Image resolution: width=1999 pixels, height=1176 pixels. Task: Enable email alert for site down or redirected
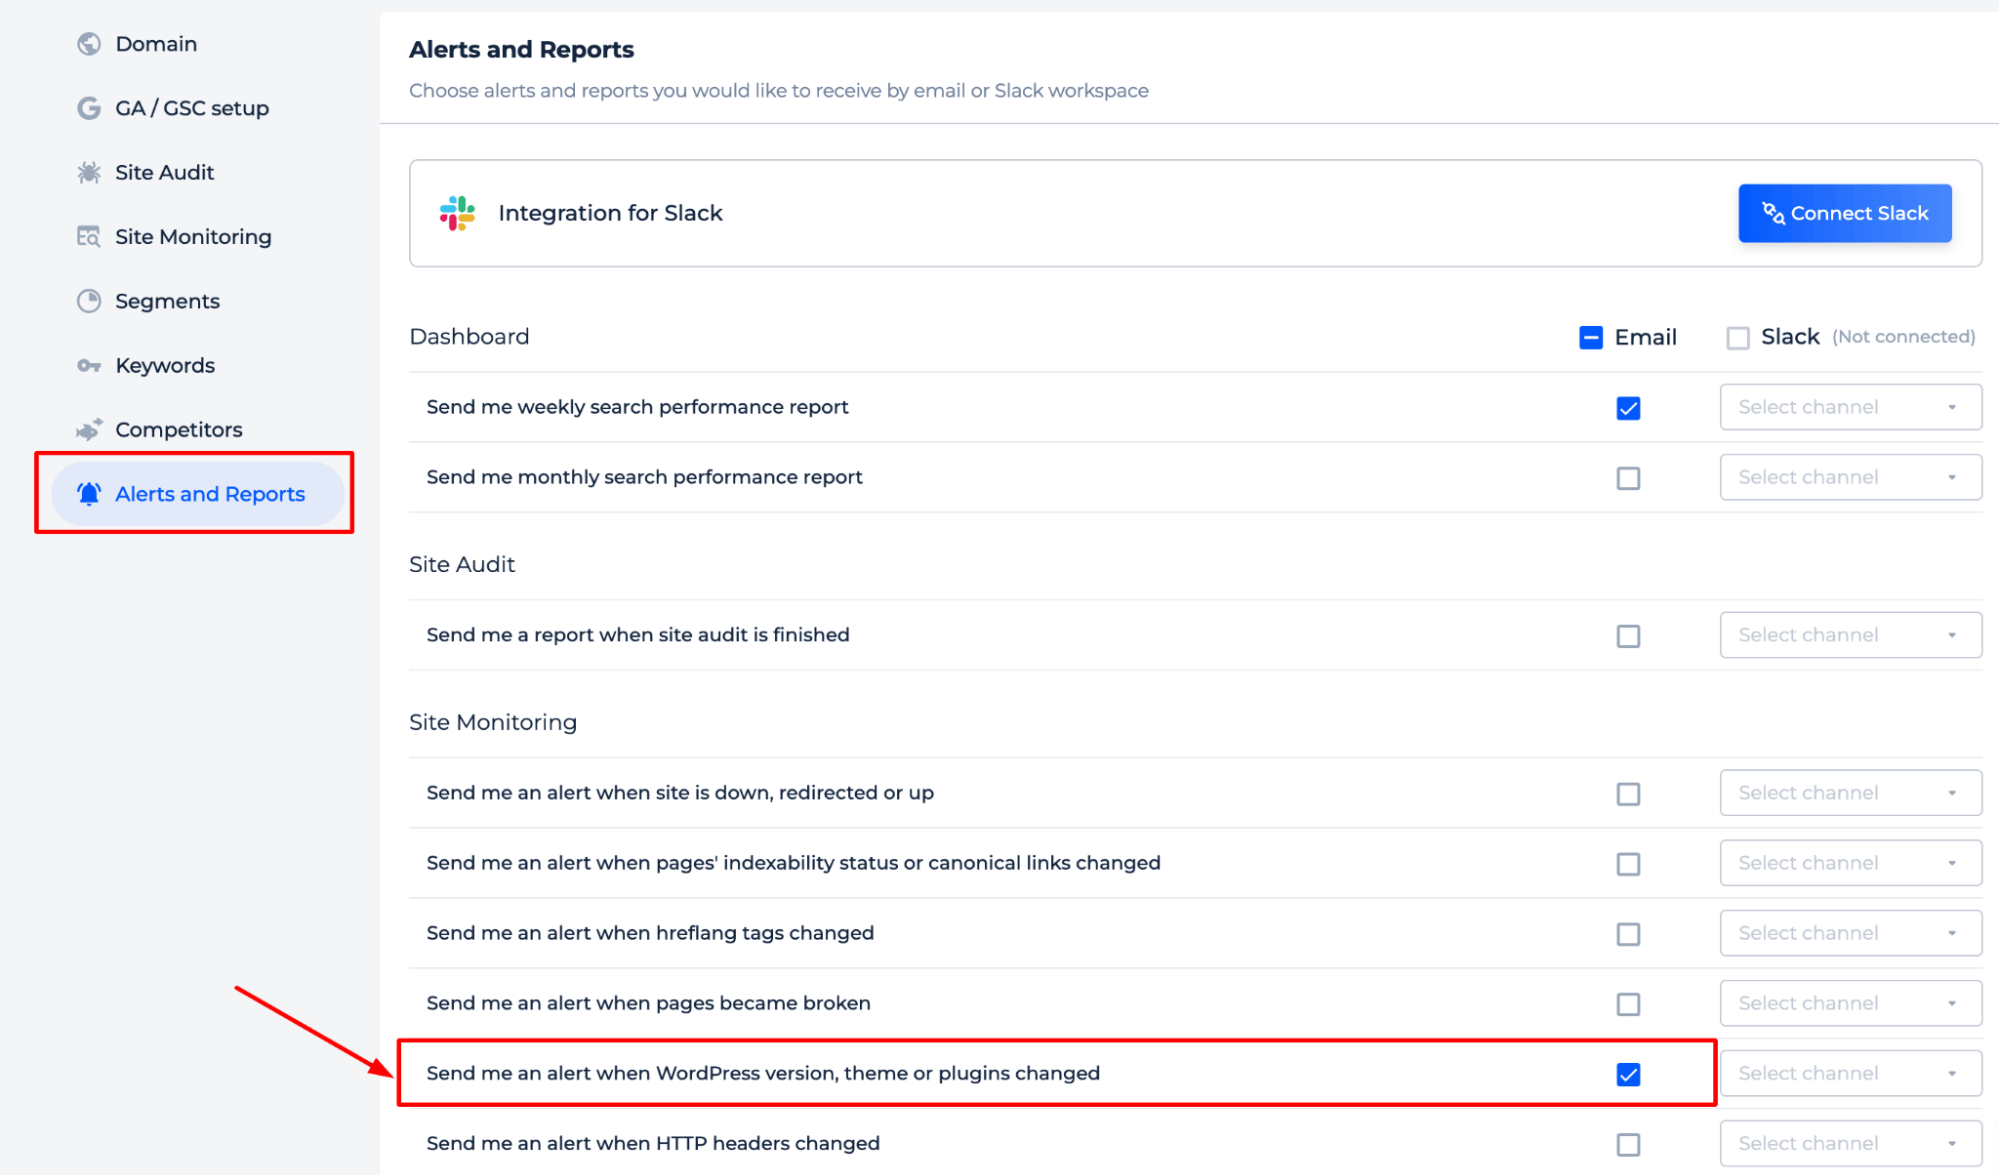[1628, 794]
